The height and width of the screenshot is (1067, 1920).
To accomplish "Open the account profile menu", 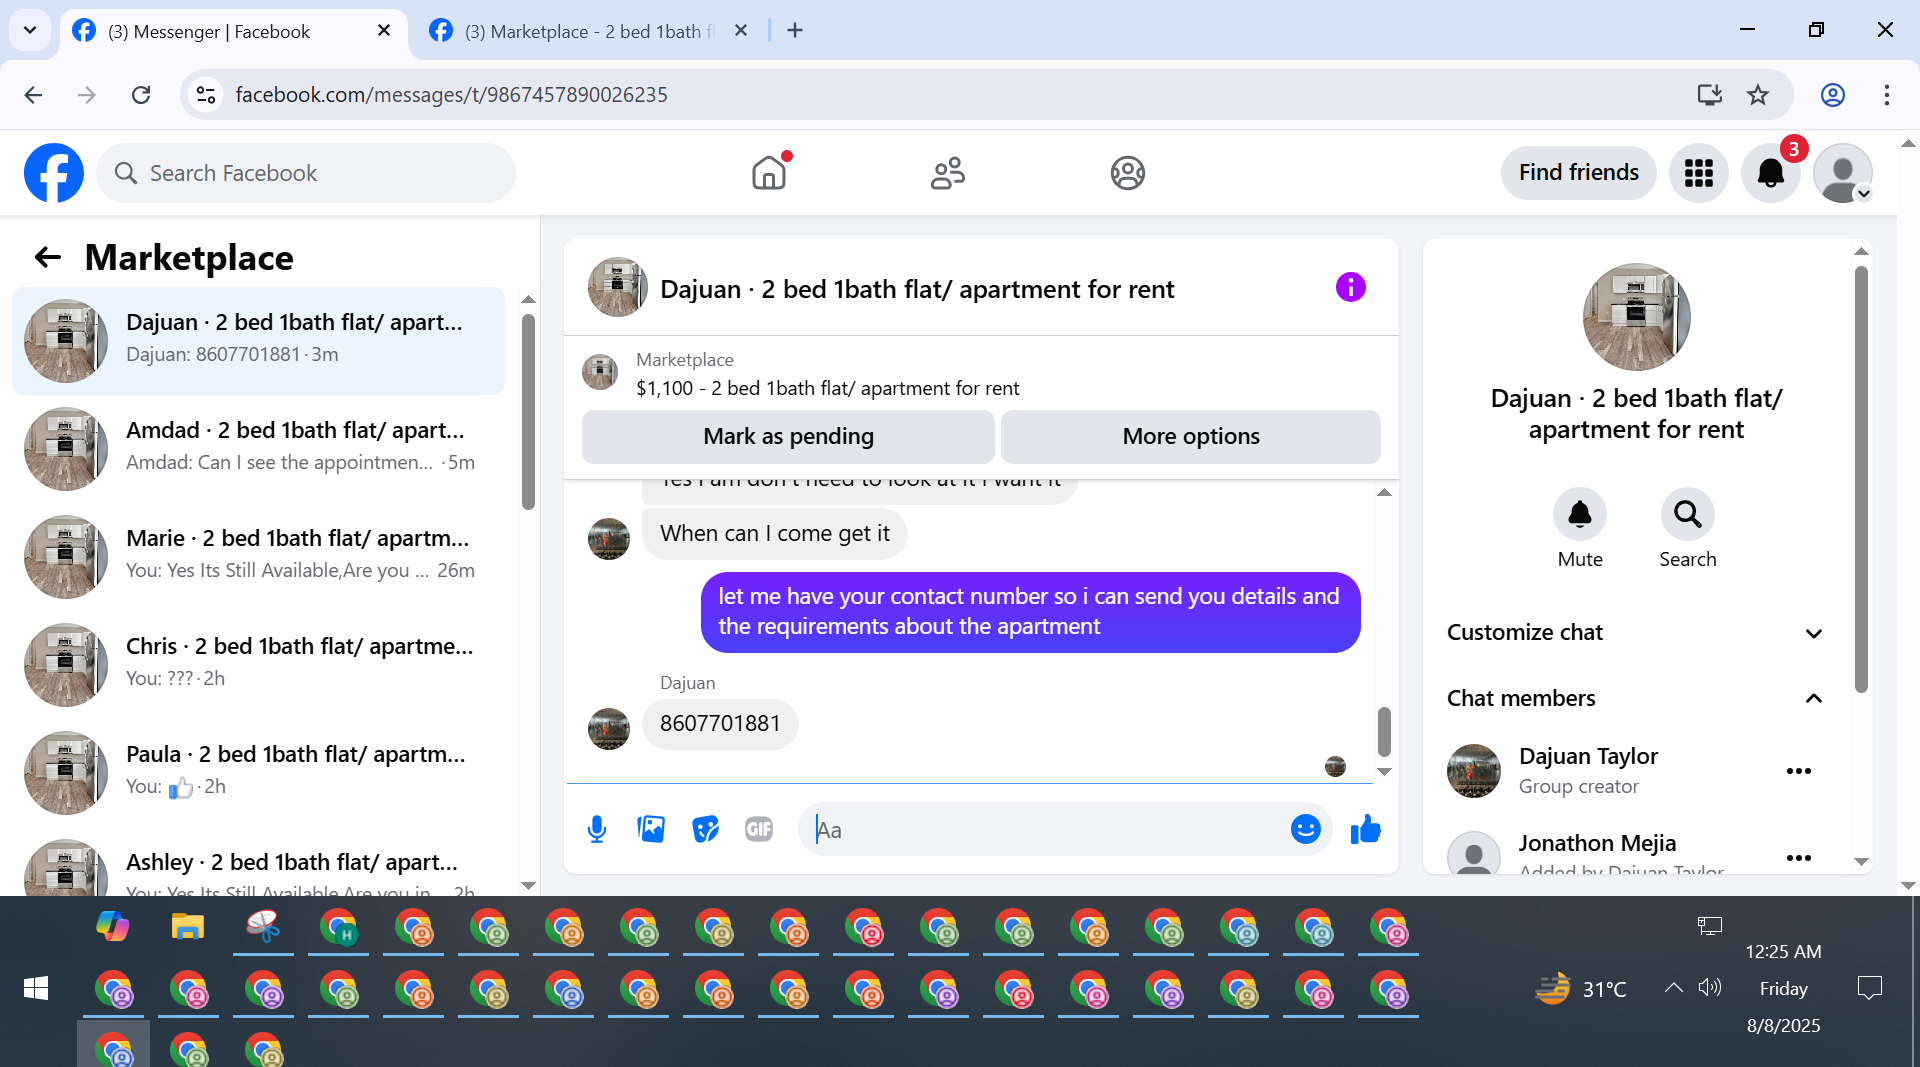I will pos(1842,173).
